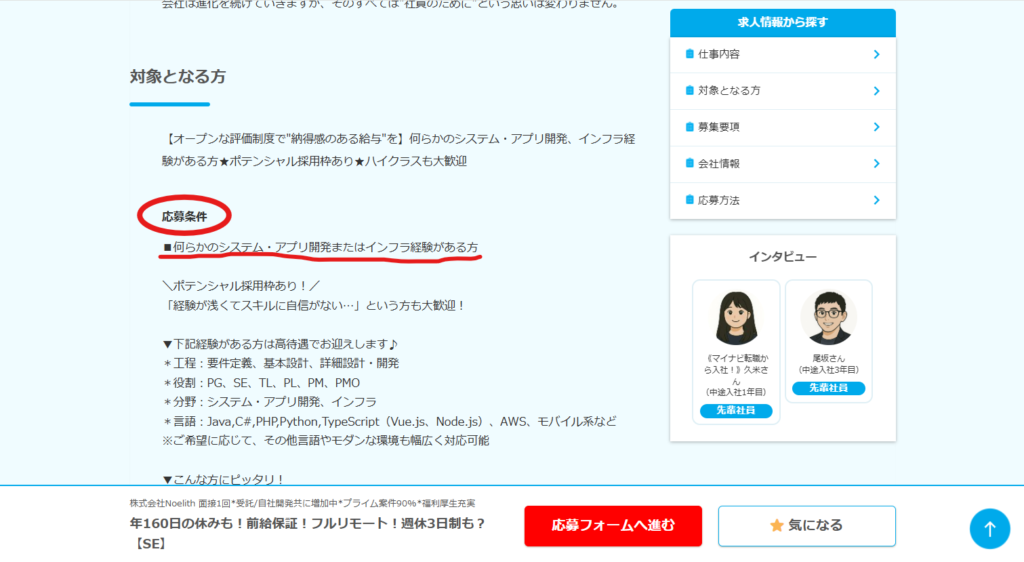
Task: Click the chevron next to 仕事内容
Action: tap(876, 54)
